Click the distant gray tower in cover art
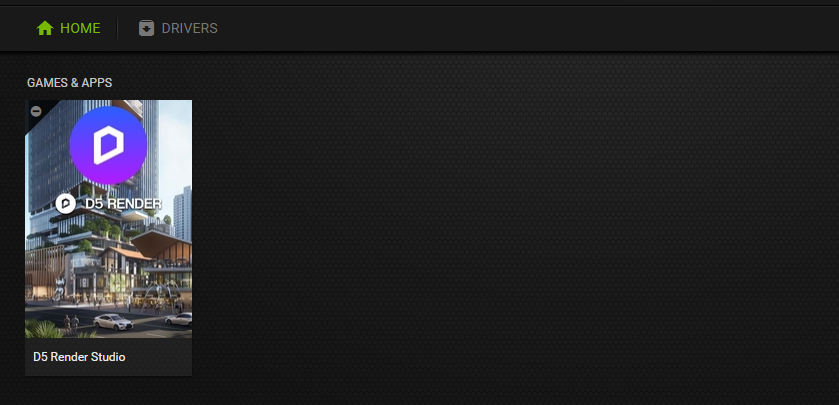The width and height of the screenshot is (839, 405). pyautogui.click(x=182, y=214)
